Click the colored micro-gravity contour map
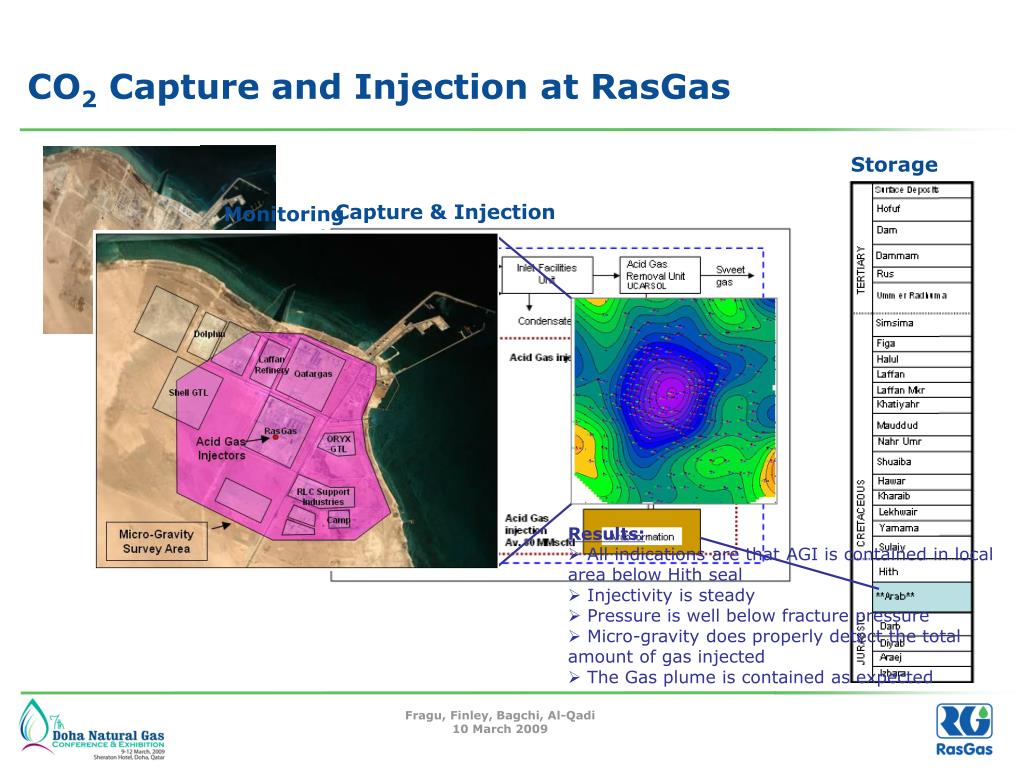This screenshot has width=1024, height=768. tap(675, 400)
